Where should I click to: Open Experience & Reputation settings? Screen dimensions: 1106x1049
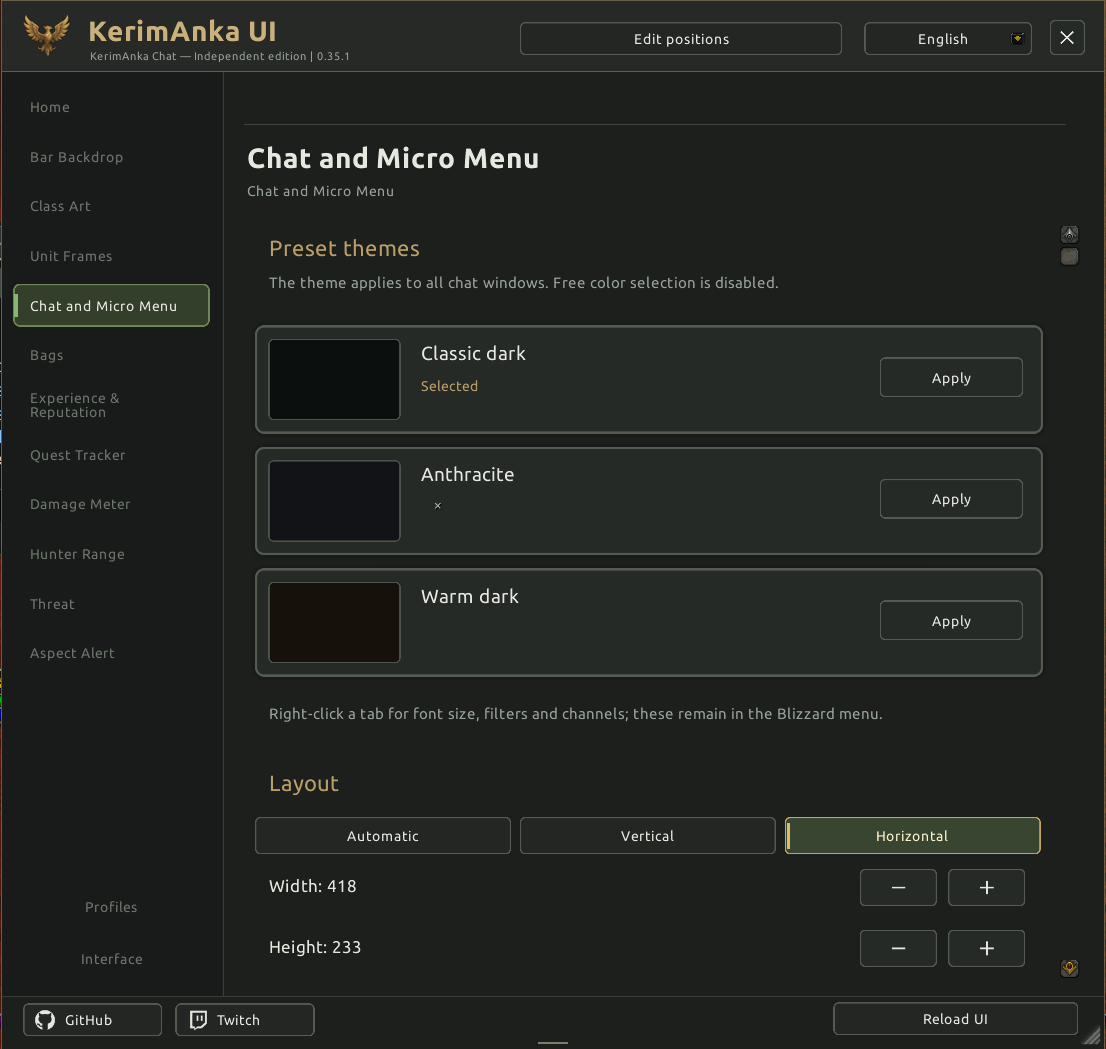tap(75, 405)
